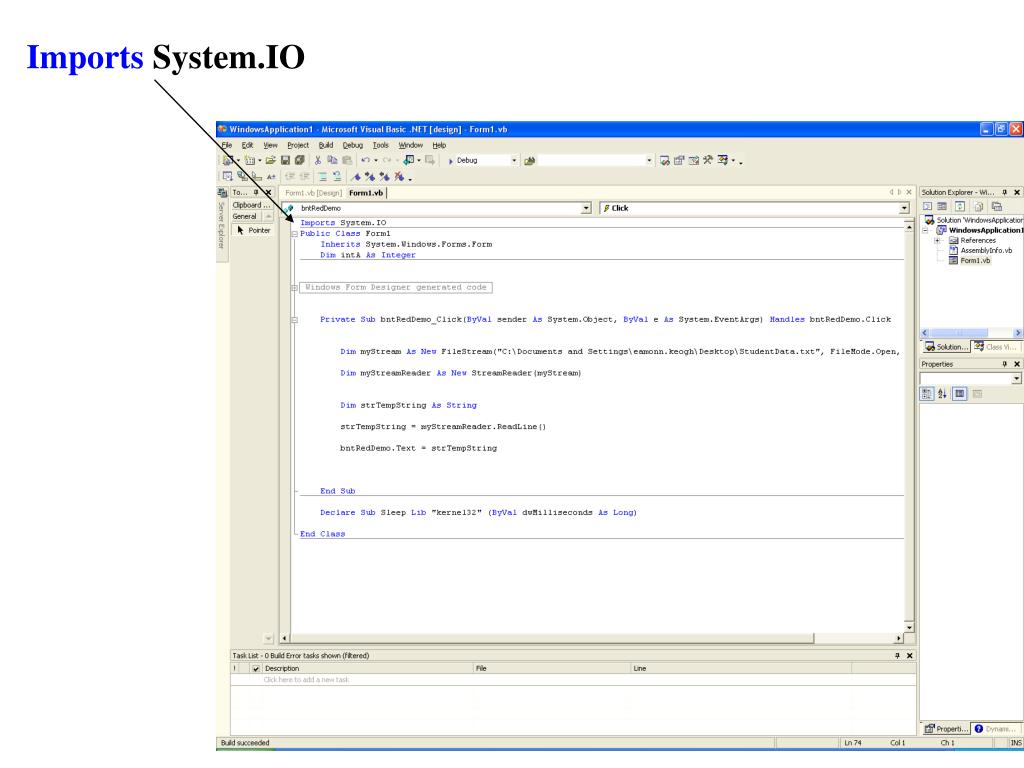Click the View Designer icon in Solution Explorer
The width and height of the screenshot is (1024, 768).
click(942, 206)
